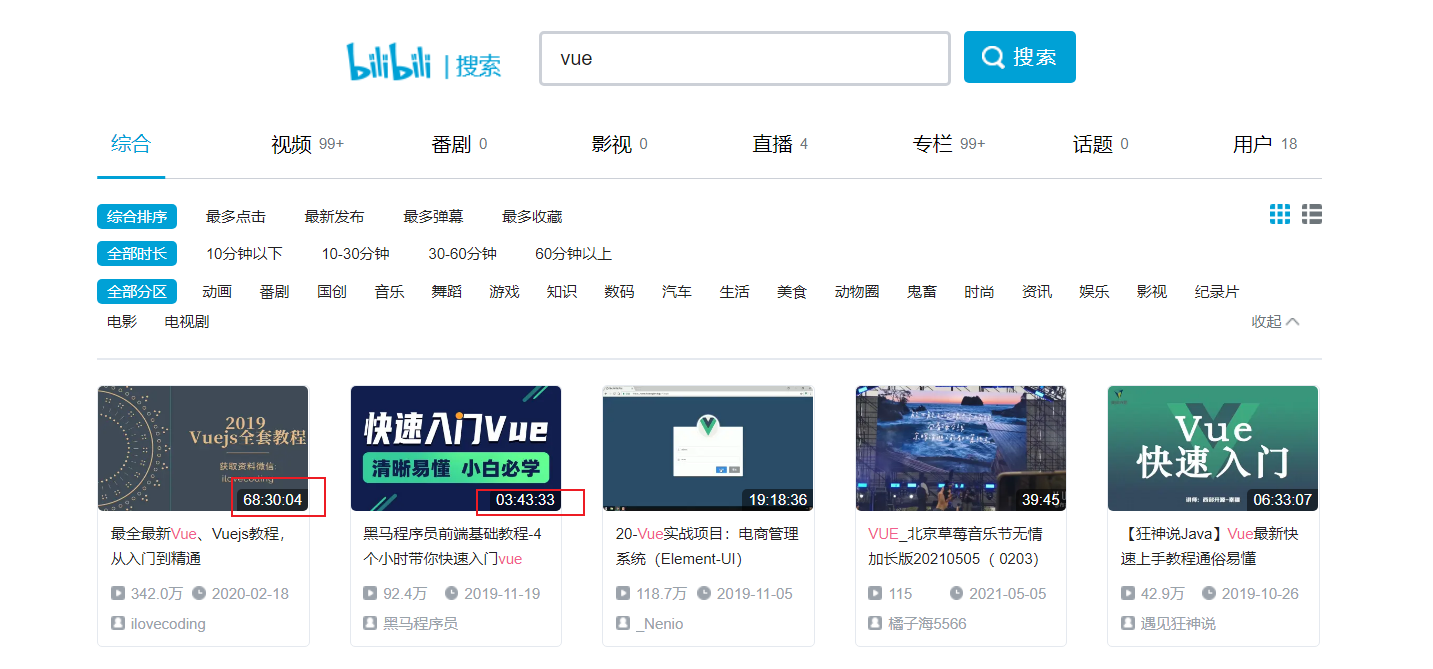This screenshot has width=1433, height=669.
Task: Filter by 纪录片 category
Action: pos(1217,292)
